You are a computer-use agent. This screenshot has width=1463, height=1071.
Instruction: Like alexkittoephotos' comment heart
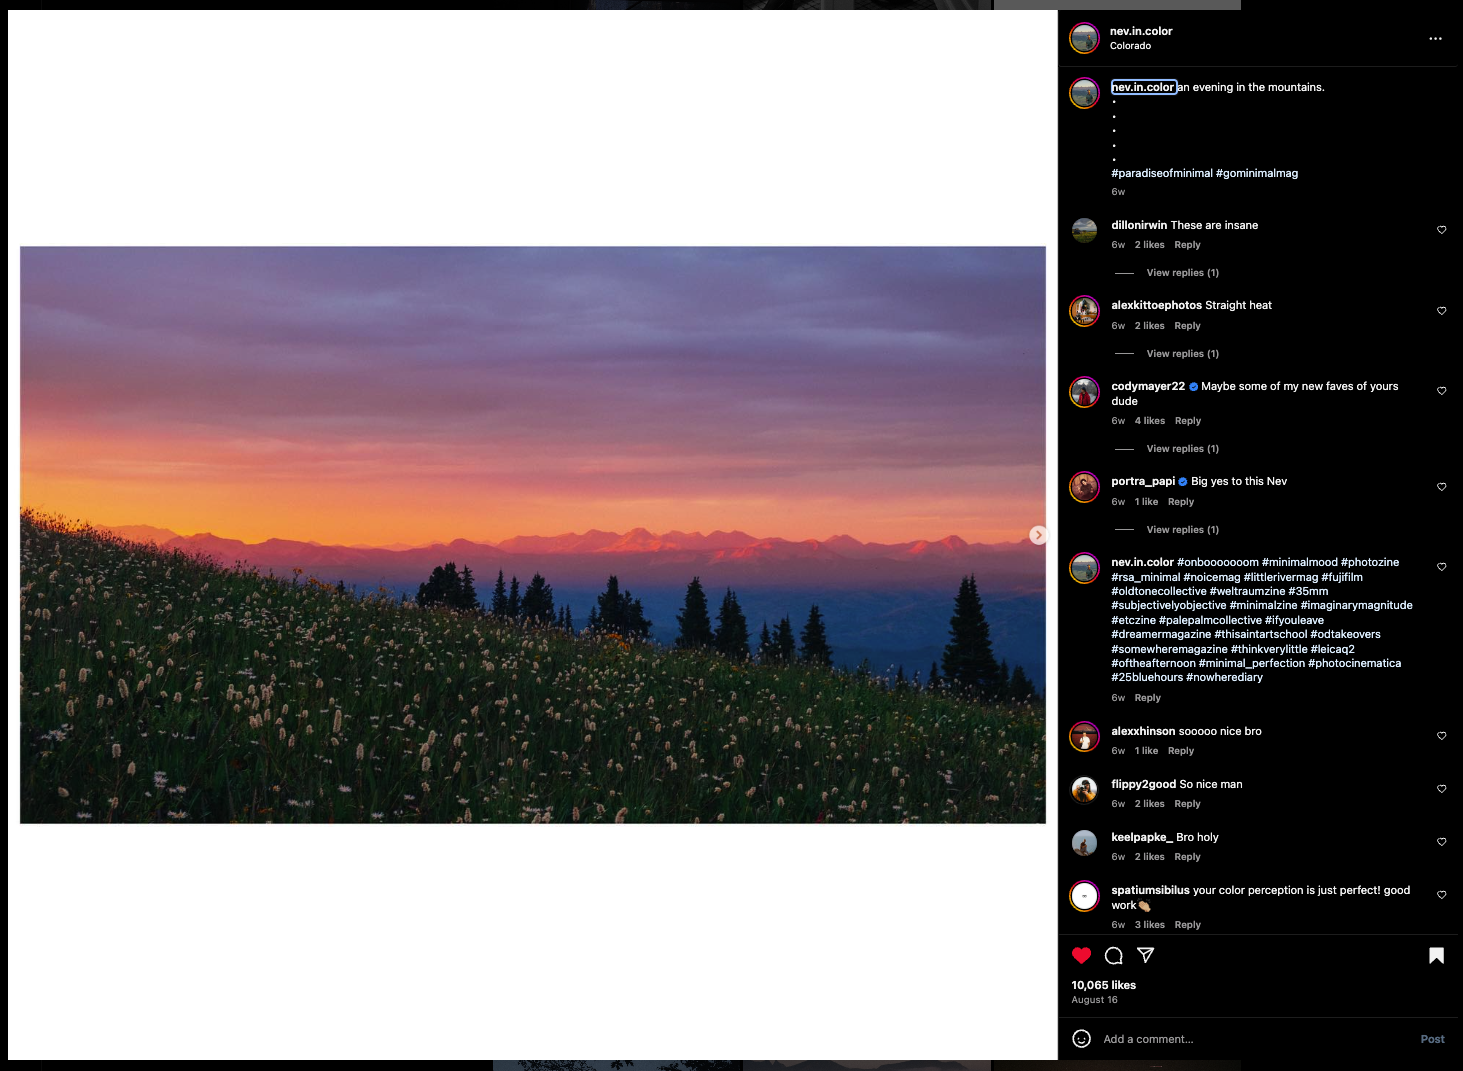(x=1441, y=311)
